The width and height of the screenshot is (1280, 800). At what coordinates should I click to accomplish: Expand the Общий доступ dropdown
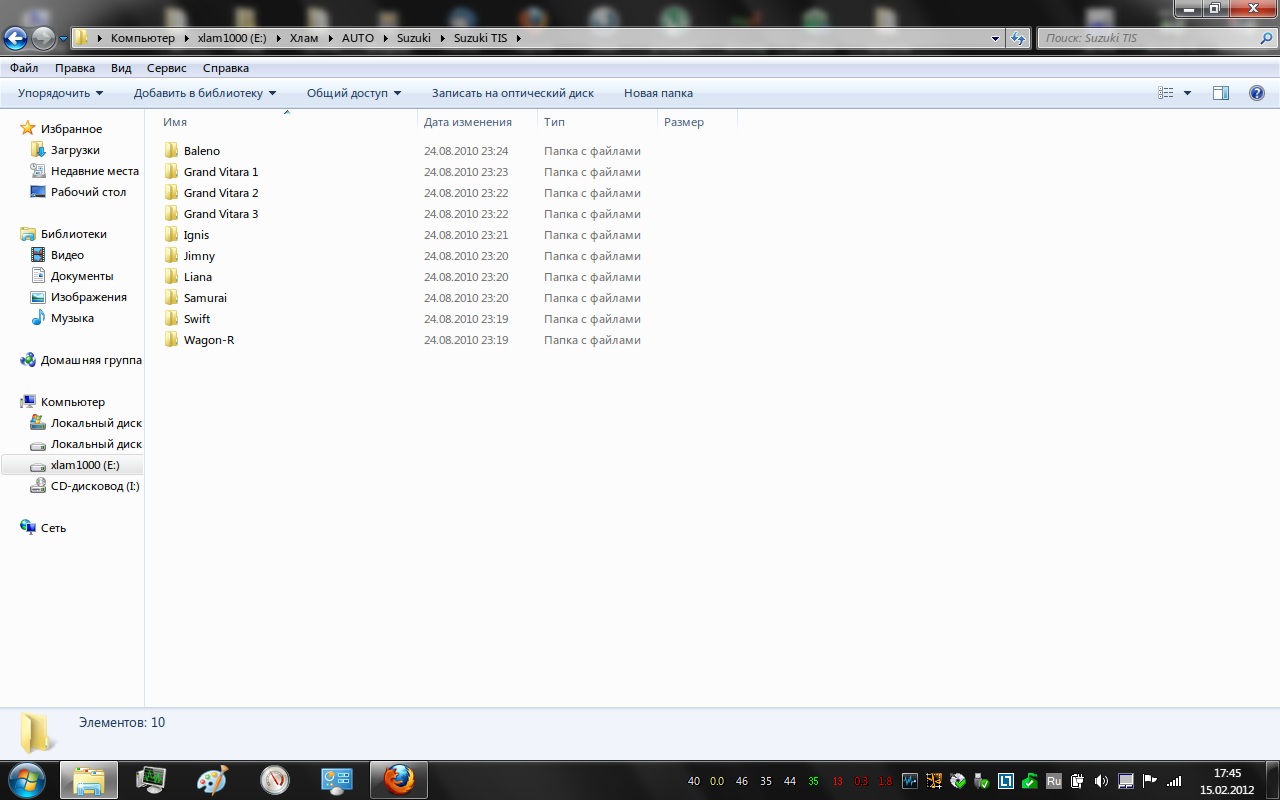353,93
